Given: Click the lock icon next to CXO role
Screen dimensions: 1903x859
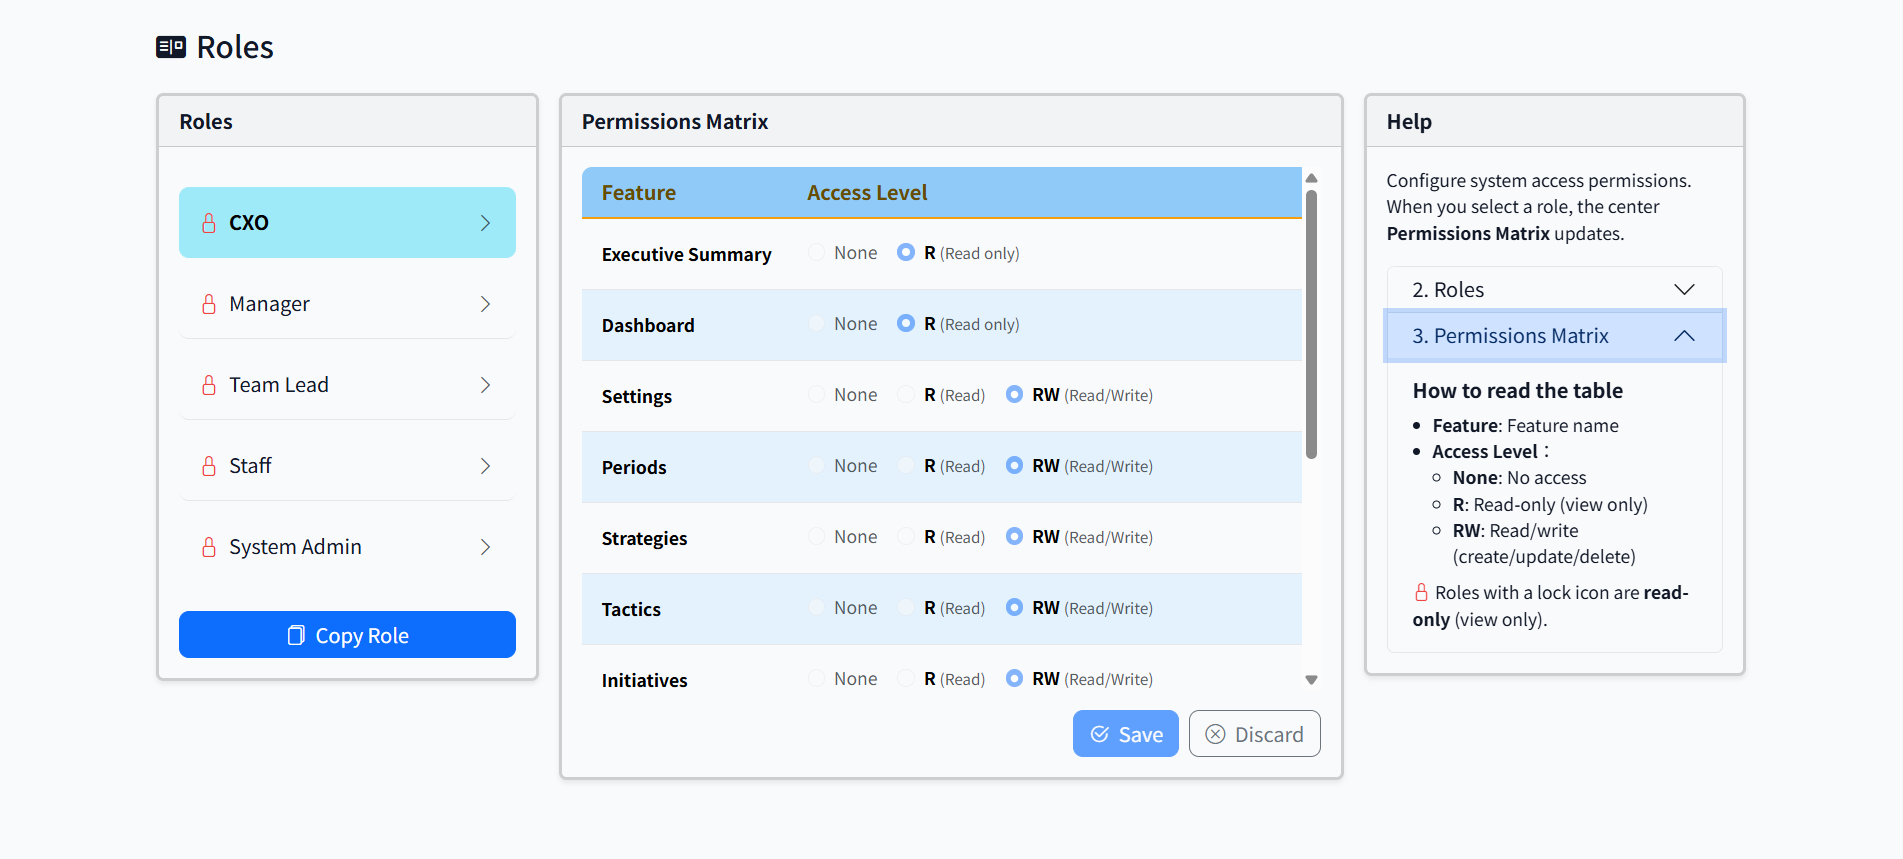Looking at the screenshot, I should tap(209, 222).
